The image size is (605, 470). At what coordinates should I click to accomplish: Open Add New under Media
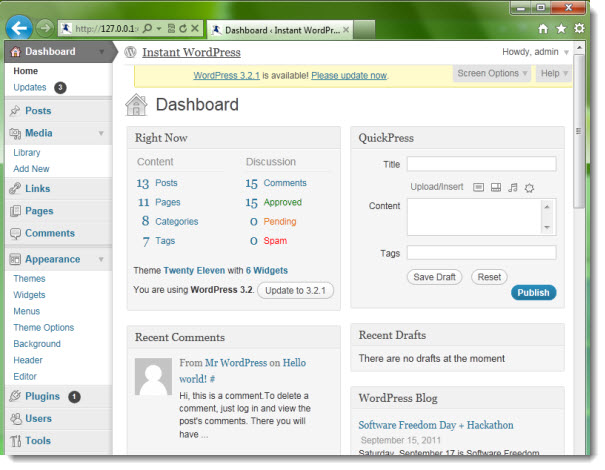(31, 169)
